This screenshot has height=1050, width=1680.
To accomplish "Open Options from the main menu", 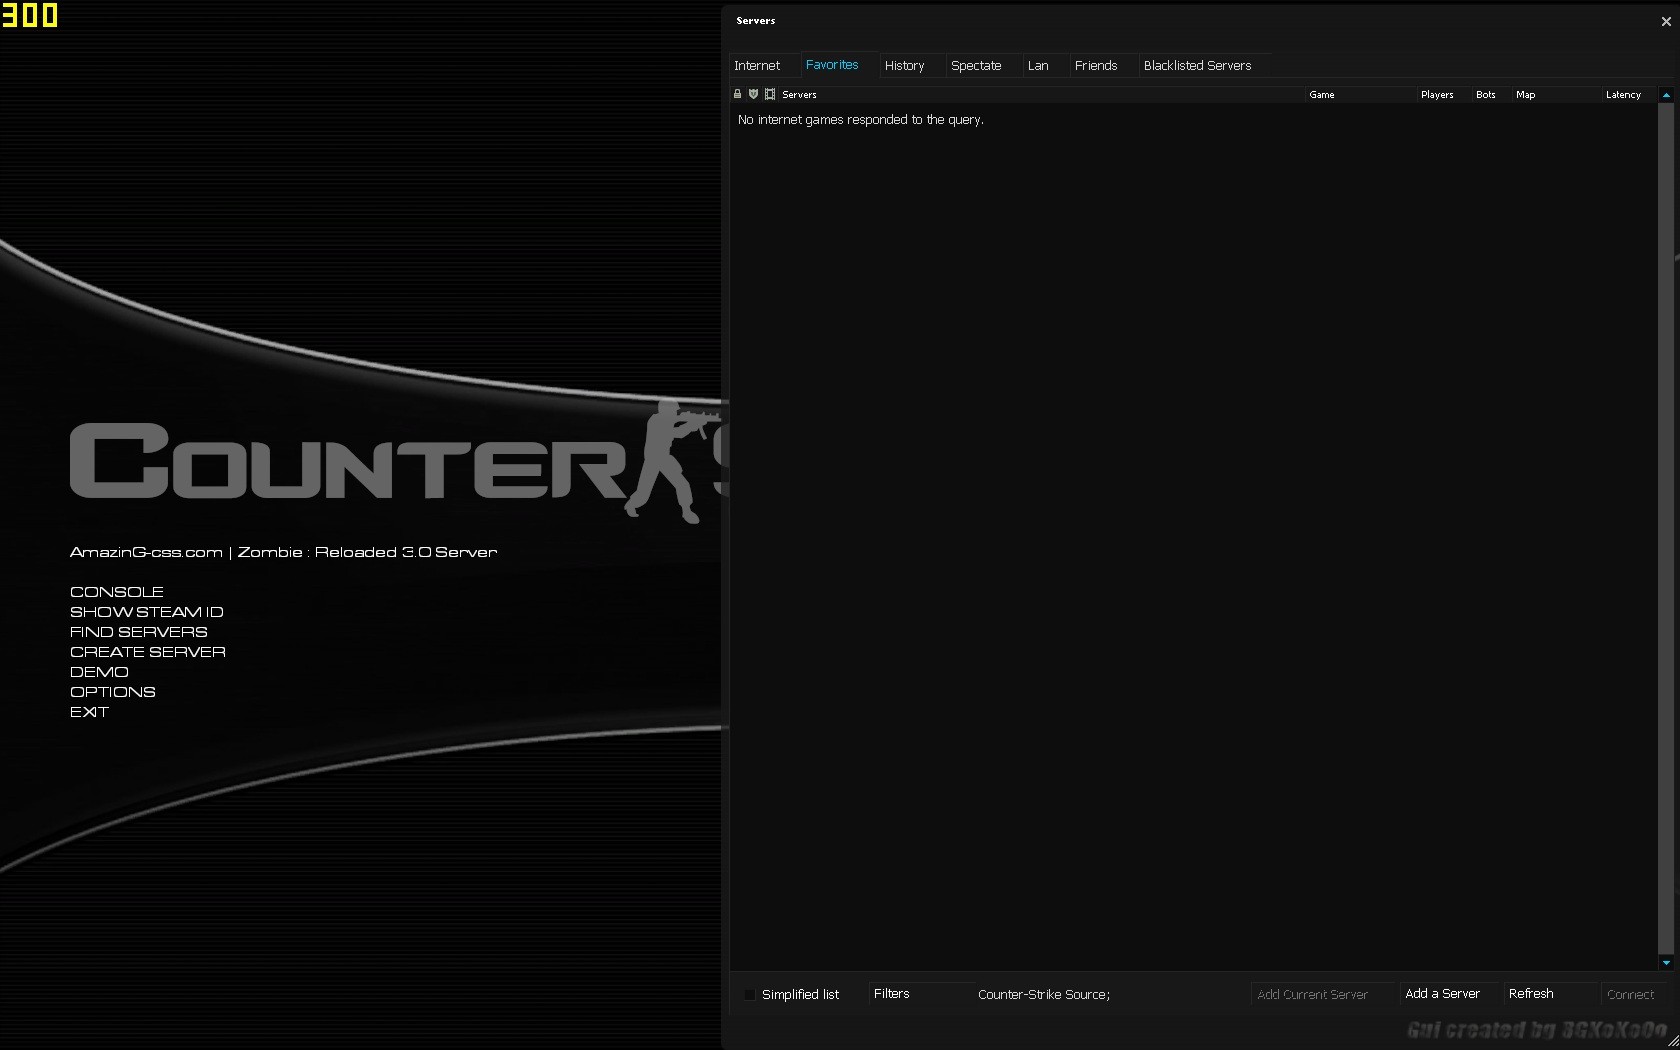I will [112, 691].
